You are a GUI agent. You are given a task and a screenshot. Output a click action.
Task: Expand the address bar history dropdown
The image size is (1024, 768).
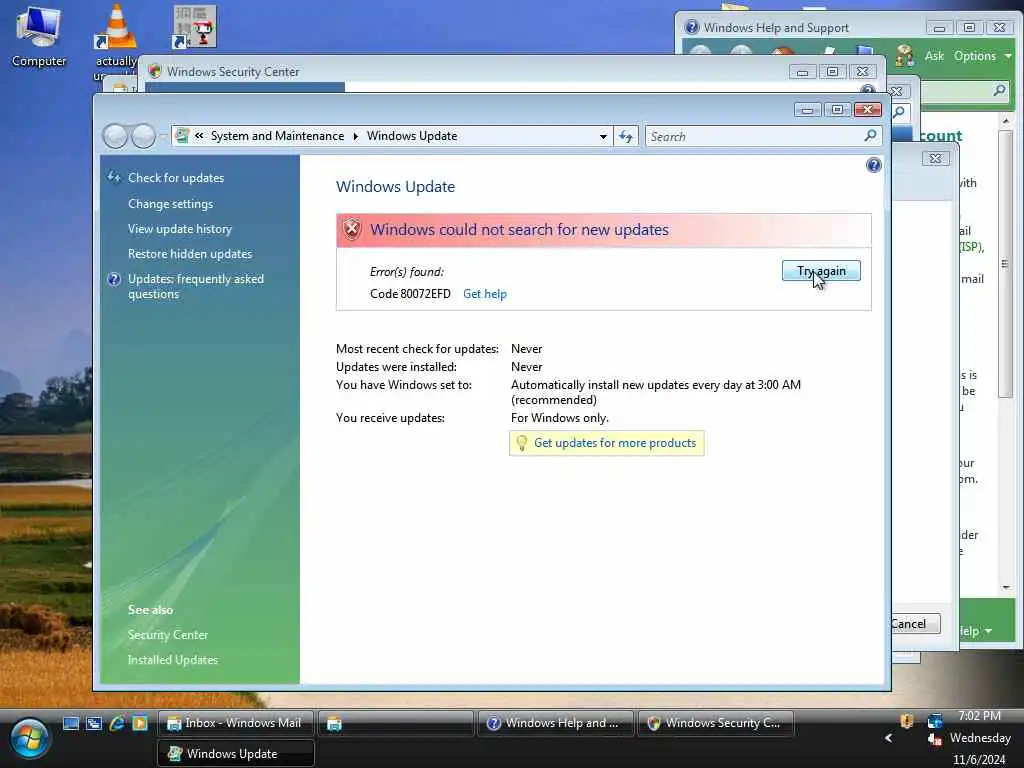click(x=603, y=136)
